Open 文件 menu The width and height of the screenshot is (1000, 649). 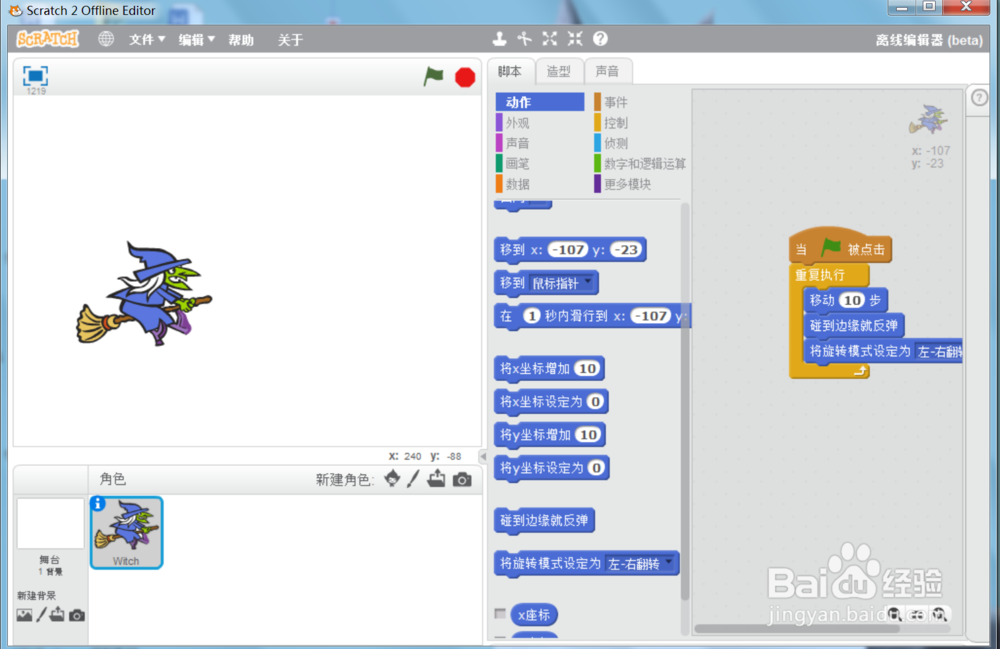click(x=147, y=40)
